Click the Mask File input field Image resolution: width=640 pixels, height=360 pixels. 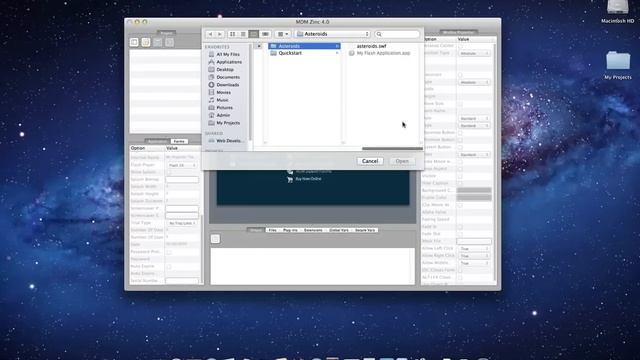tap(474, 242)
